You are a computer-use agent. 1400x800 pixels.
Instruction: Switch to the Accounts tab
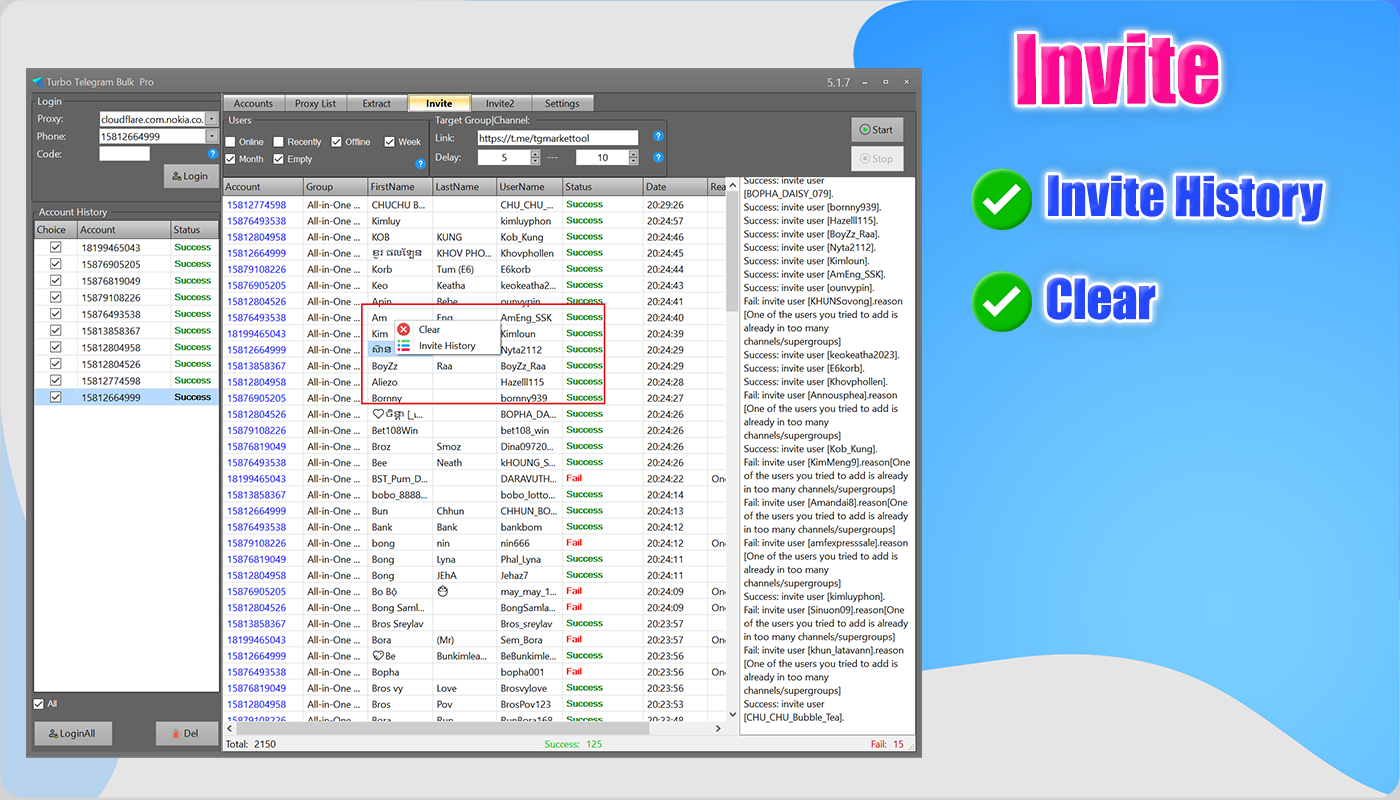tap(254, 103)
